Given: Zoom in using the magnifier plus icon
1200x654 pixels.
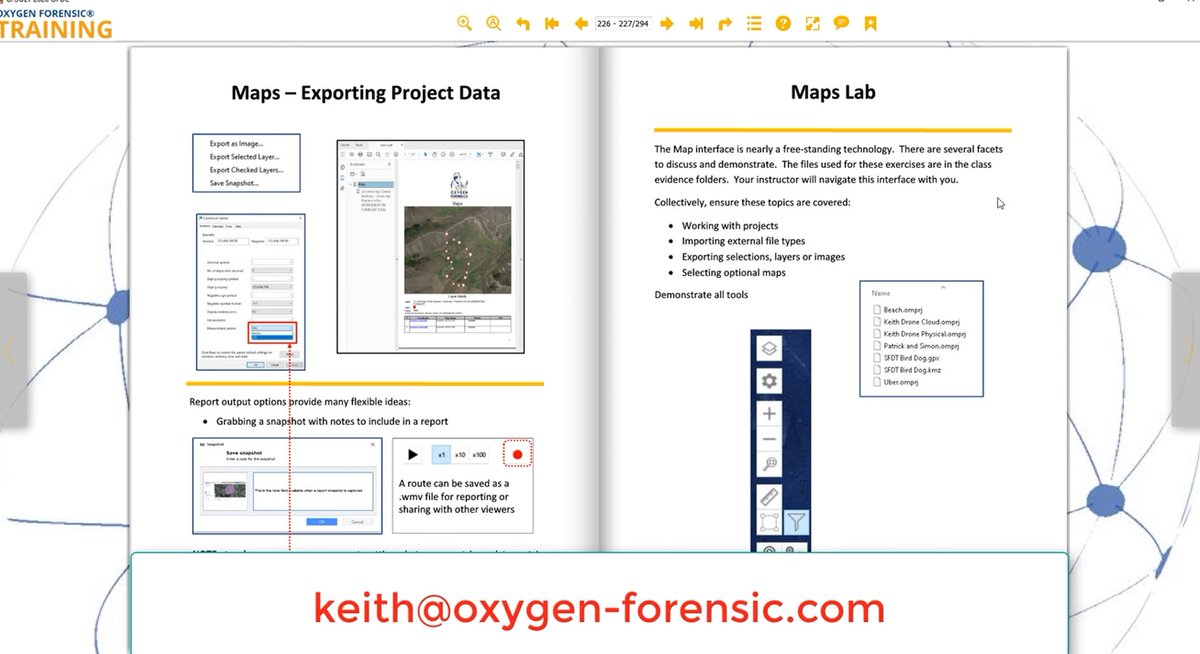Looking at the screenshot, I should [464, 23].
